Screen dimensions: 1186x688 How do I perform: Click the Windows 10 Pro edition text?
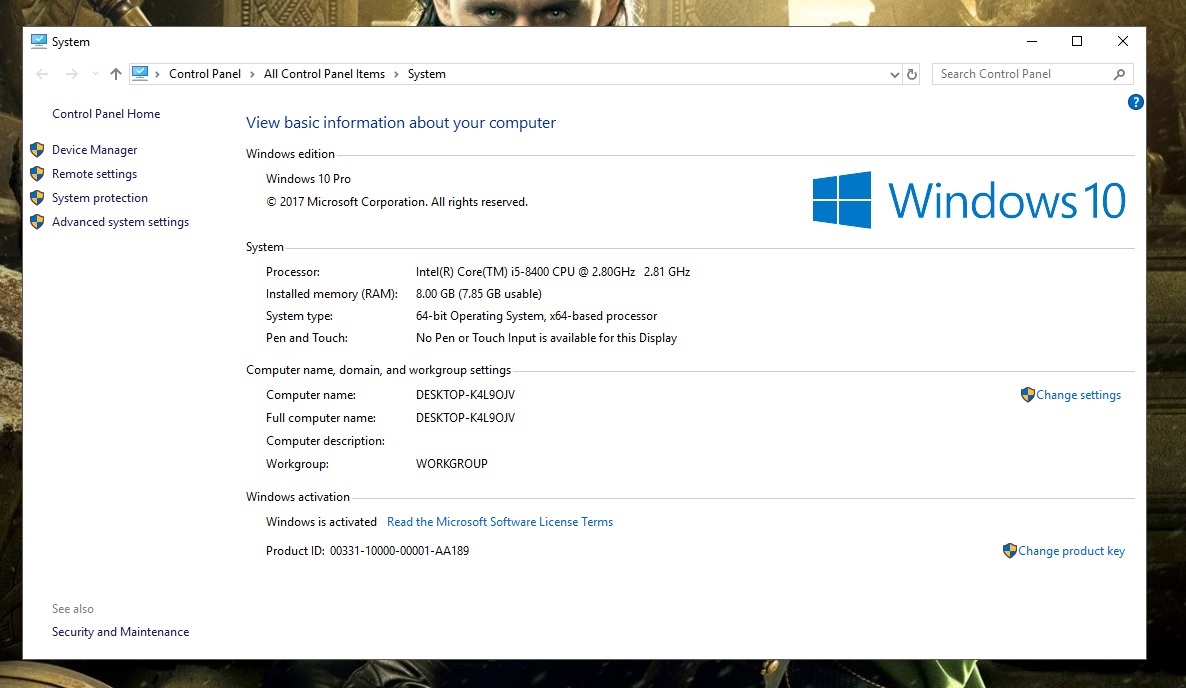coord(309,179)
